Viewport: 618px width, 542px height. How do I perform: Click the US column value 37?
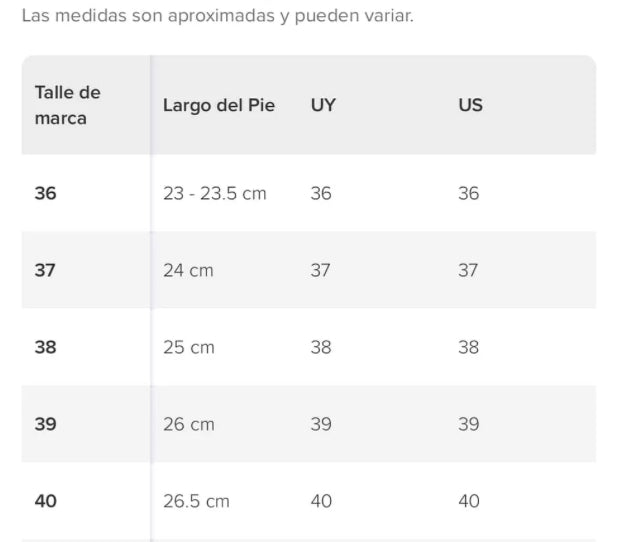(x=468, y=270)
